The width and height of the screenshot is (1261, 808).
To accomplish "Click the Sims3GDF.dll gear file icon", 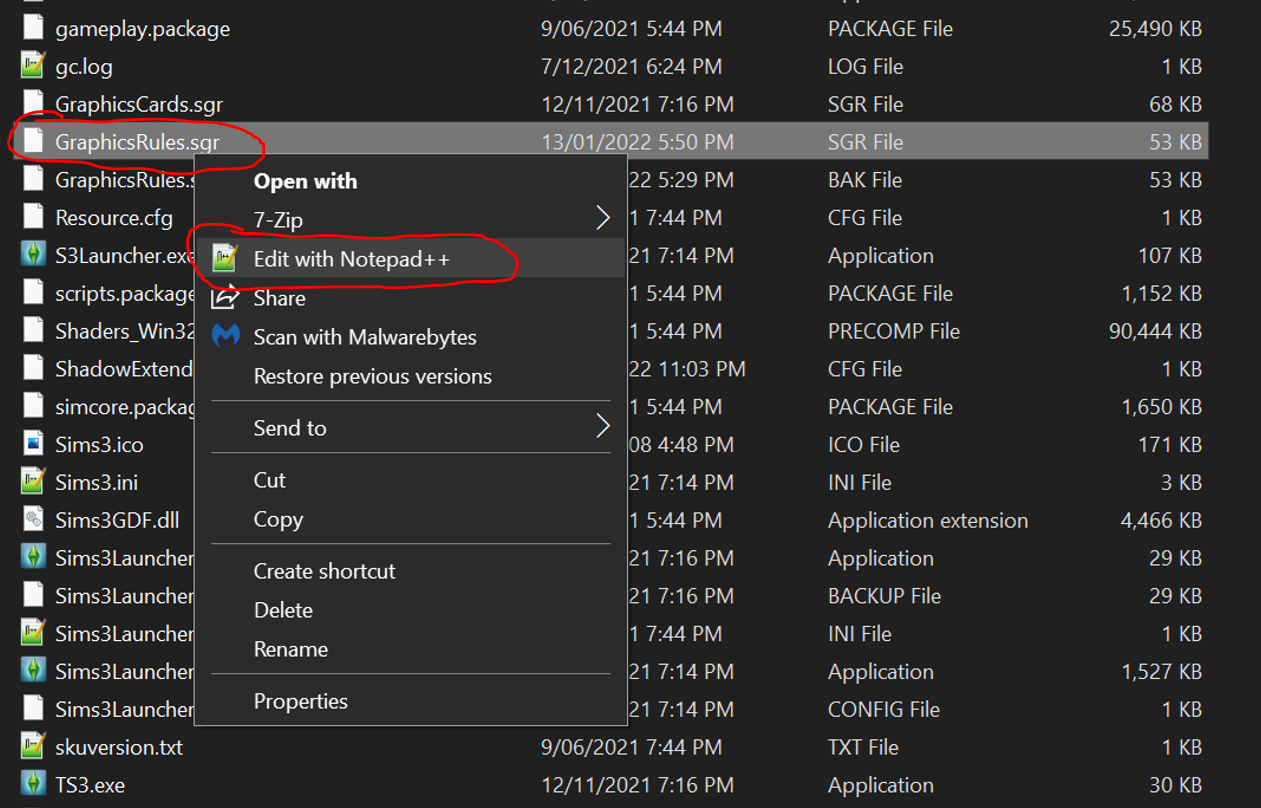I will 33,520.
